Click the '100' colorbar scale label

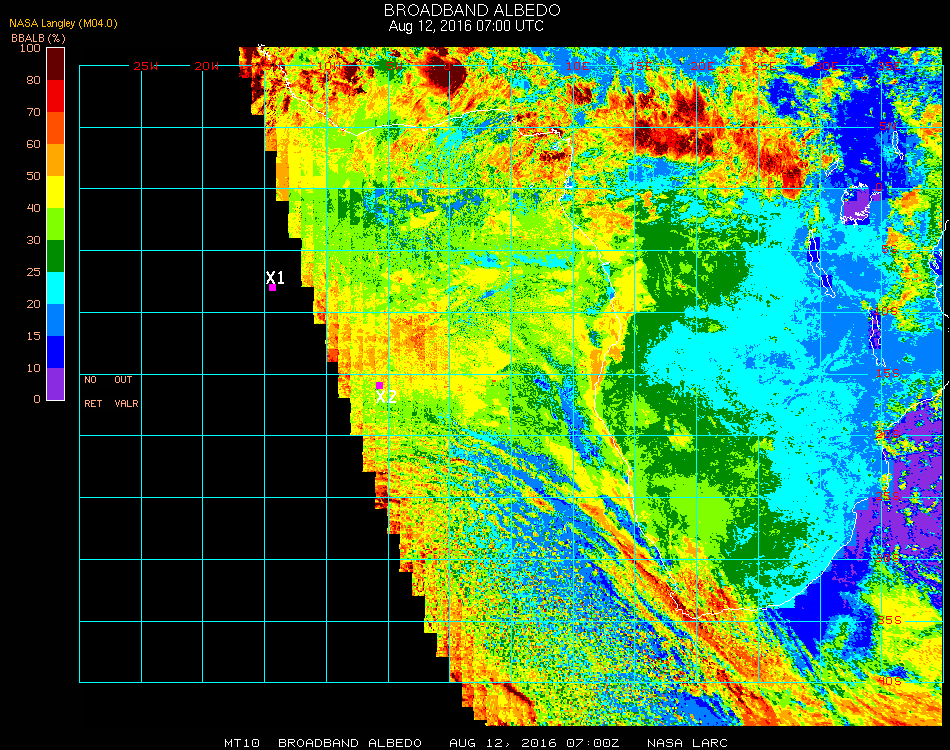point(30,48)
